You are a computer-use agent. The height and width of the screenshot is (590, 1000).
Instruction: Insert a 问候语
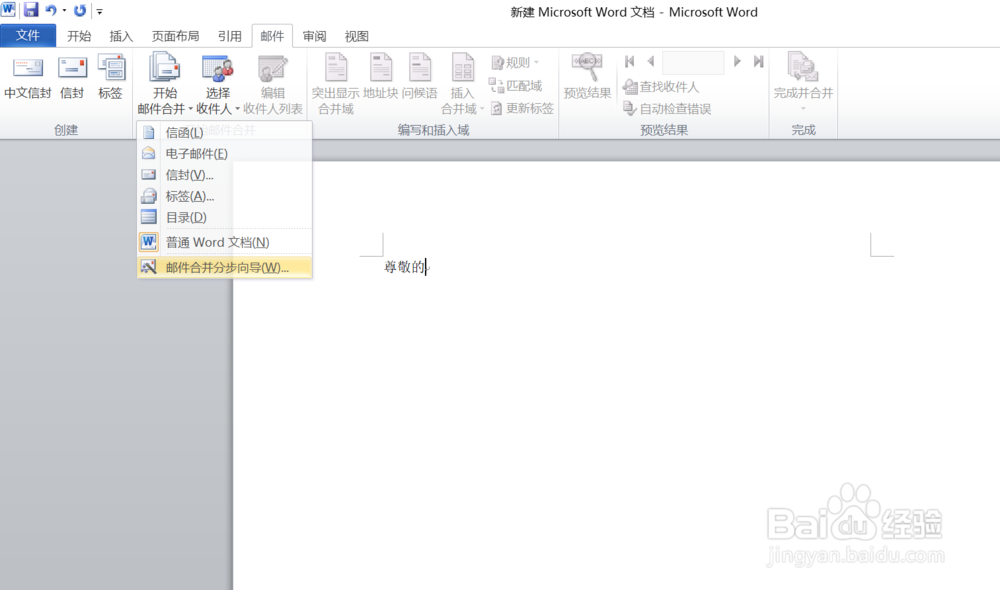tap(420, 77)
